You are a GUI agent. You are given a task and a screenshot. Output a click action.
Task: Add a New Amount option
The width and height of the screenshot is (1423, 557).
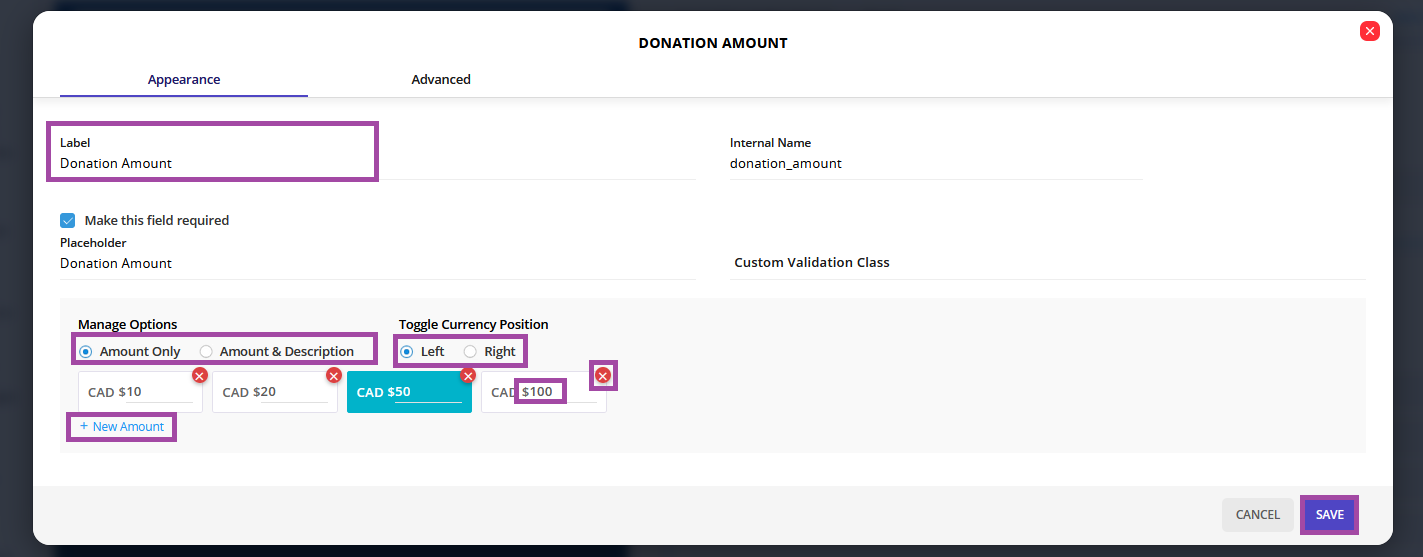[x=122, y=427]
